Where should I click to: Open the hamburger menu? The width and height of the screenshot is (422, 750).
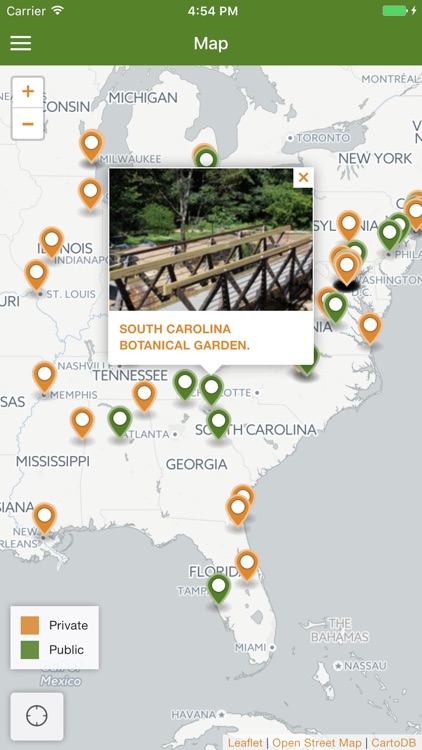pyautogui.click(x=21, y=43)
